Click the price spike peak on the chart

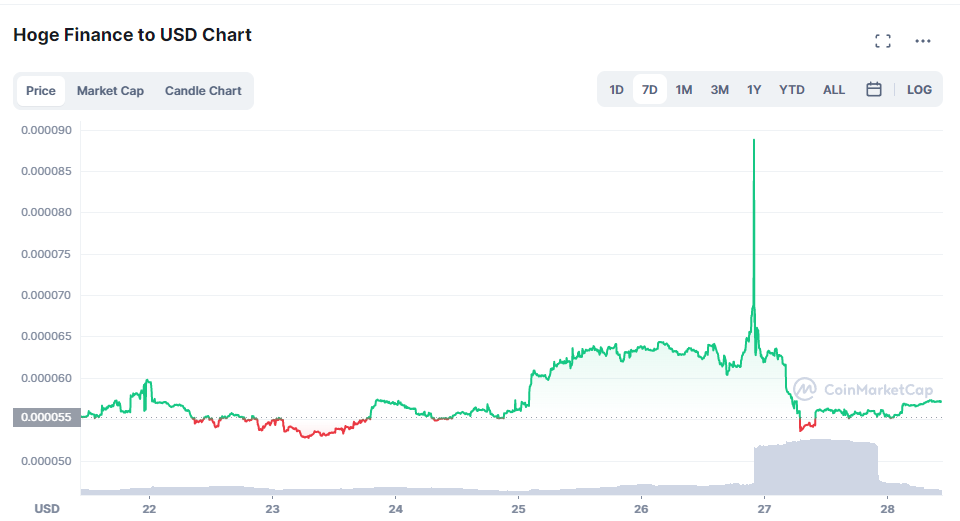pos(754,140)
